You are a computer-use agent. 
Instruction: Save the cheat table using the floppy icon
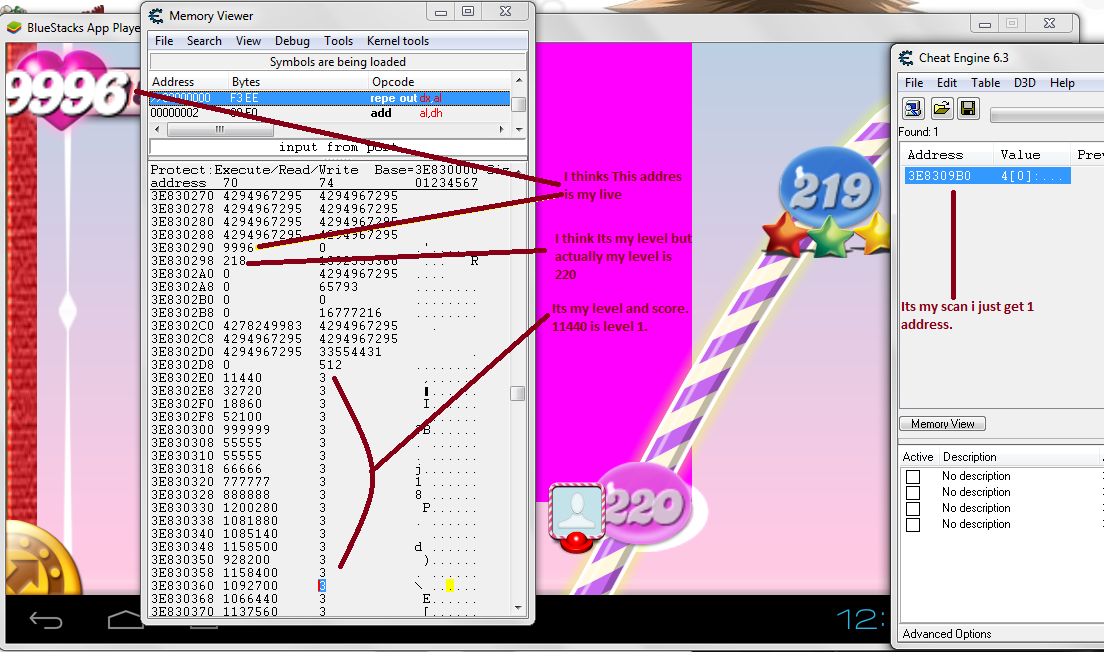(x=967, y=108)
